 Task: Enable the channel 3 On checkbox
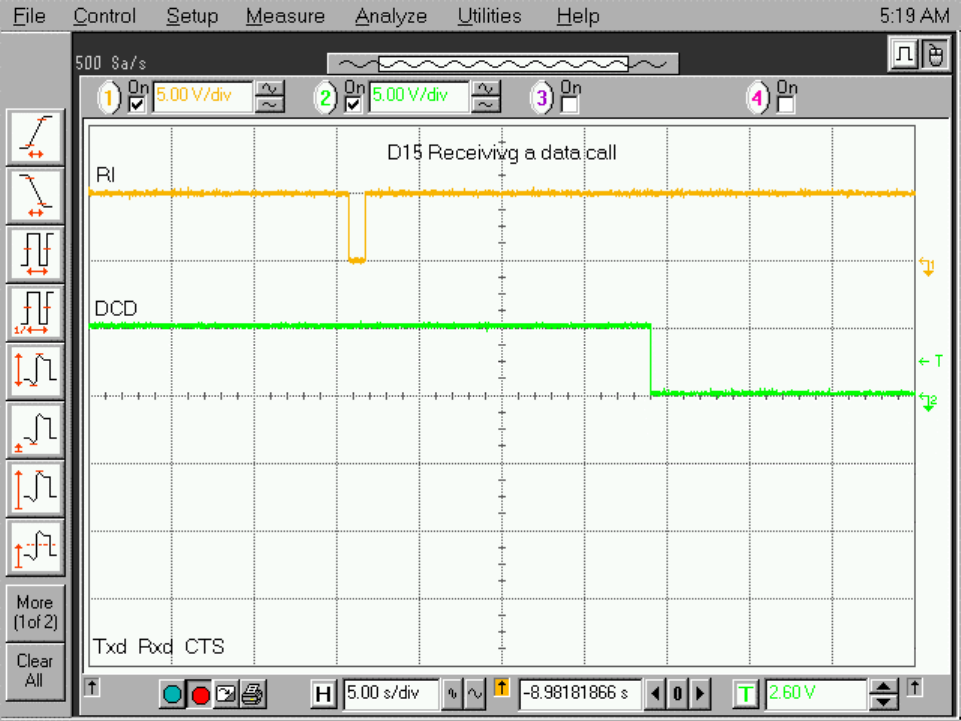[569, 105]
